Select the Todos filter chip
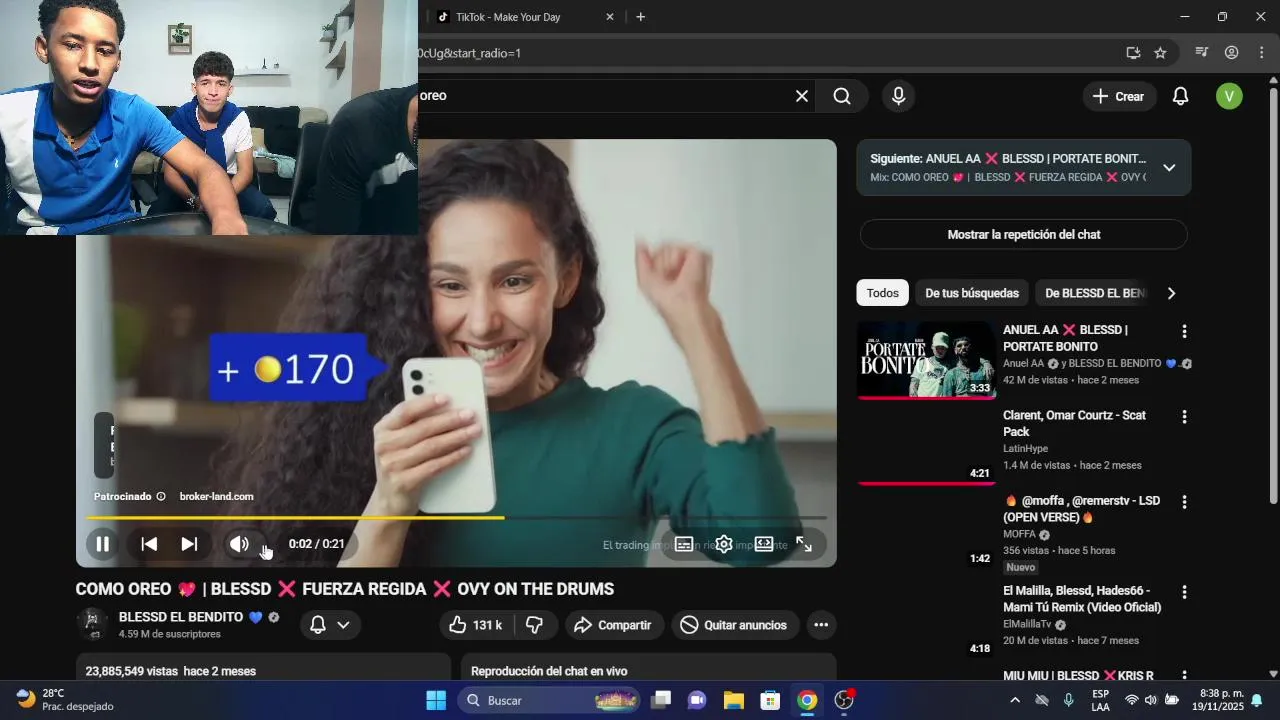Viewport: 1280px width, 720px height. (882, 293)
